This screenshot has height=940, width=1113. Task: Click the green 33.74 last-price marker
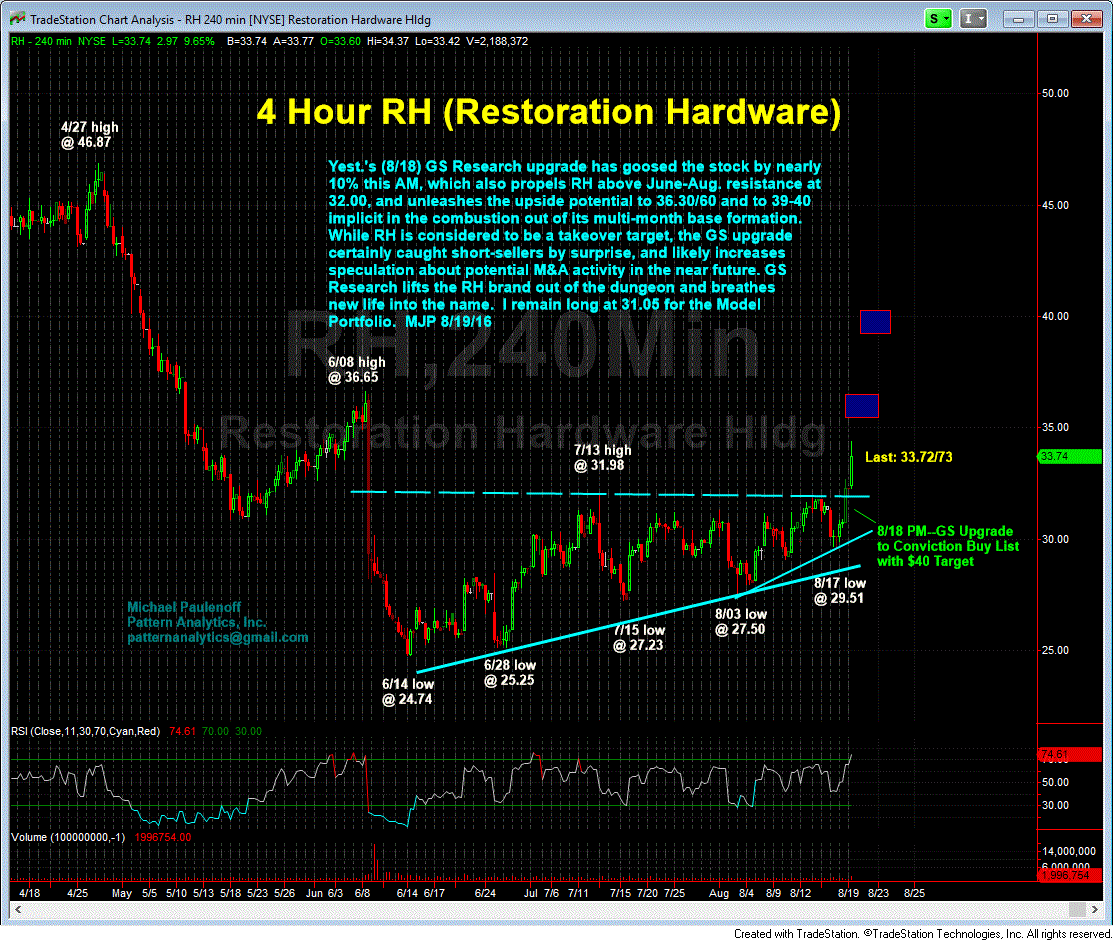pyautogui.click(x=1070, y=457)
